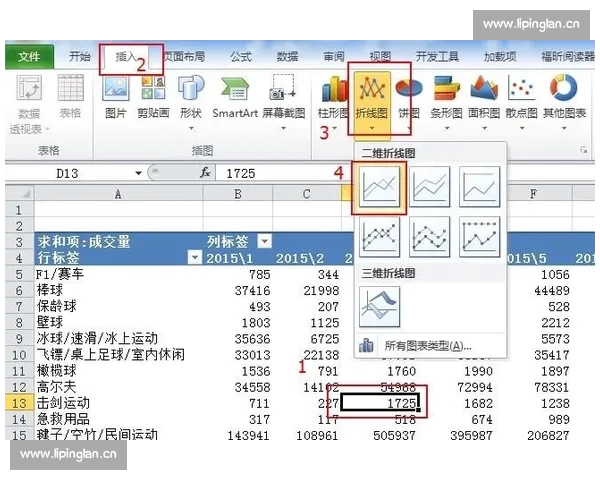The width and height of the screenshot is (600, 480).
Task: Open the 开发工具 ribbon tab
Action: 437,57
